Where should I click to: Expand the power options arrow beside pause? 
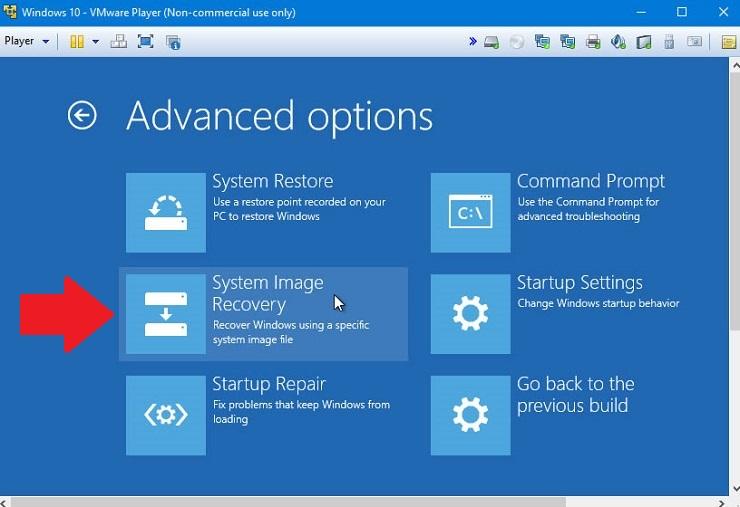coord(96,41)
